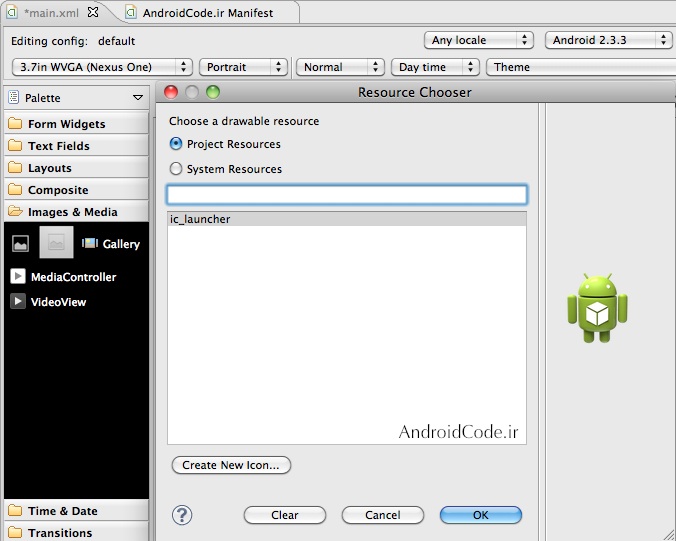
Task: Open the Portrait orientation dropdown
Action: pos(243,67)
